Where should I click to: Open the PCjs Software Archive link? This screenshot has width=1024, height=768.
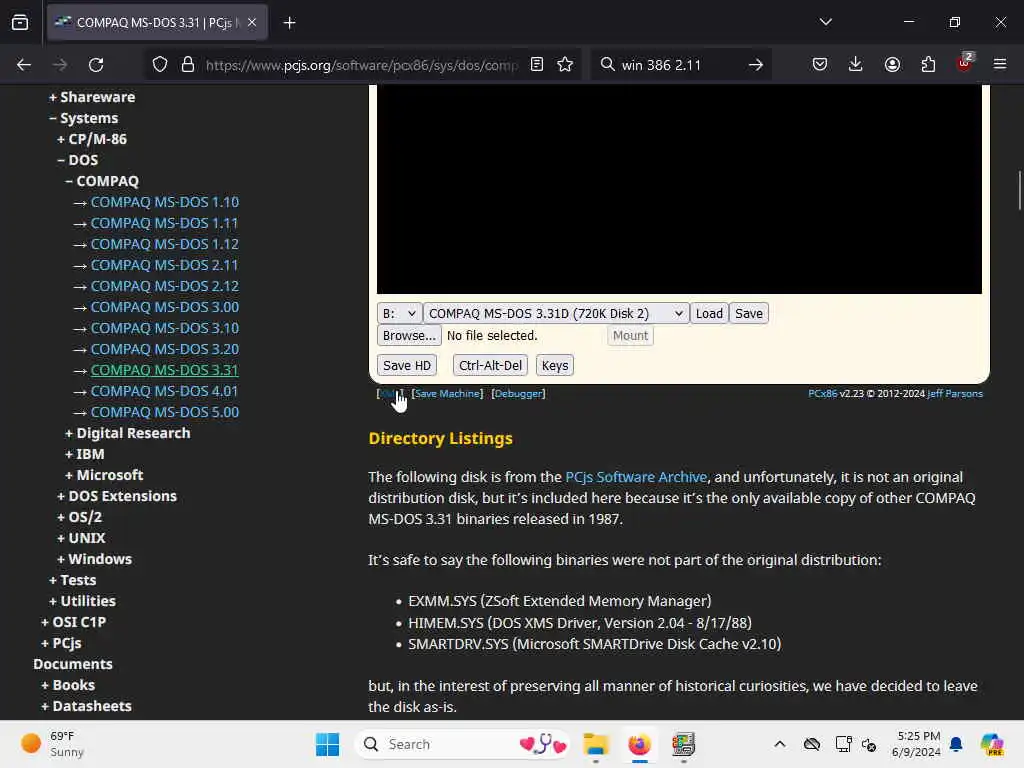635,477
